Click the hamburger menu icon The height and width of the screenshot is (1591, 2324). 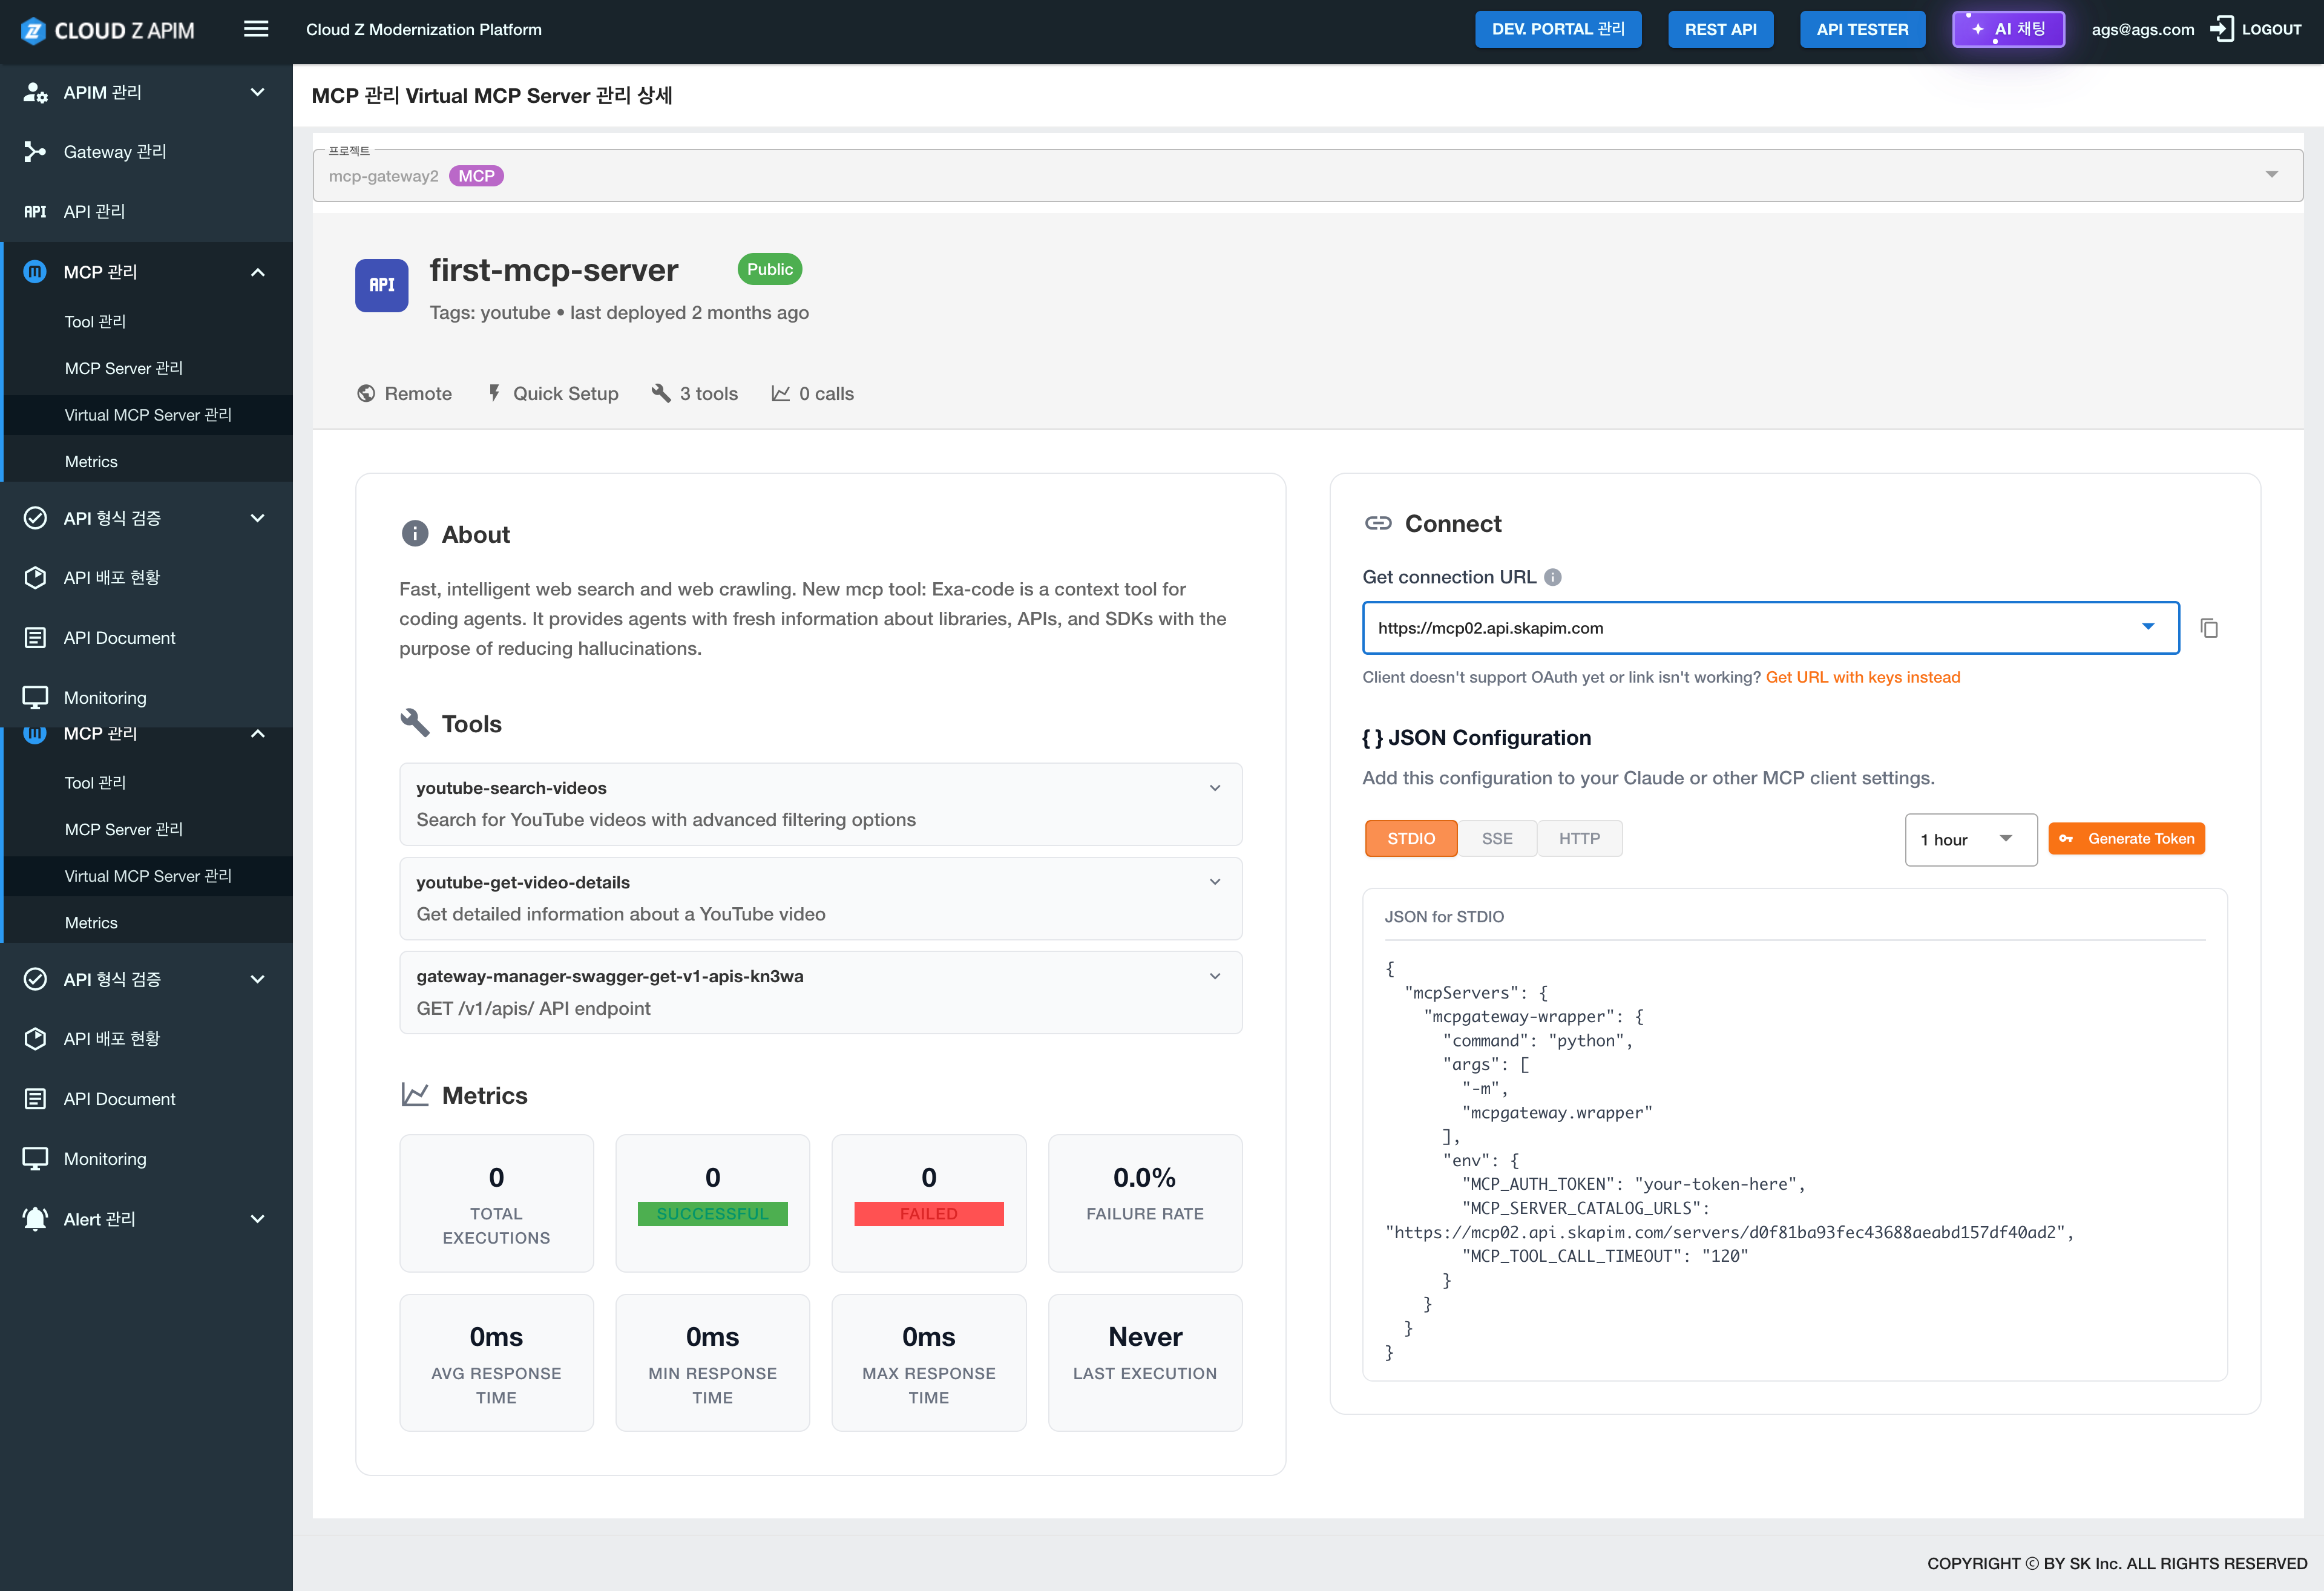tap(256, 29)
